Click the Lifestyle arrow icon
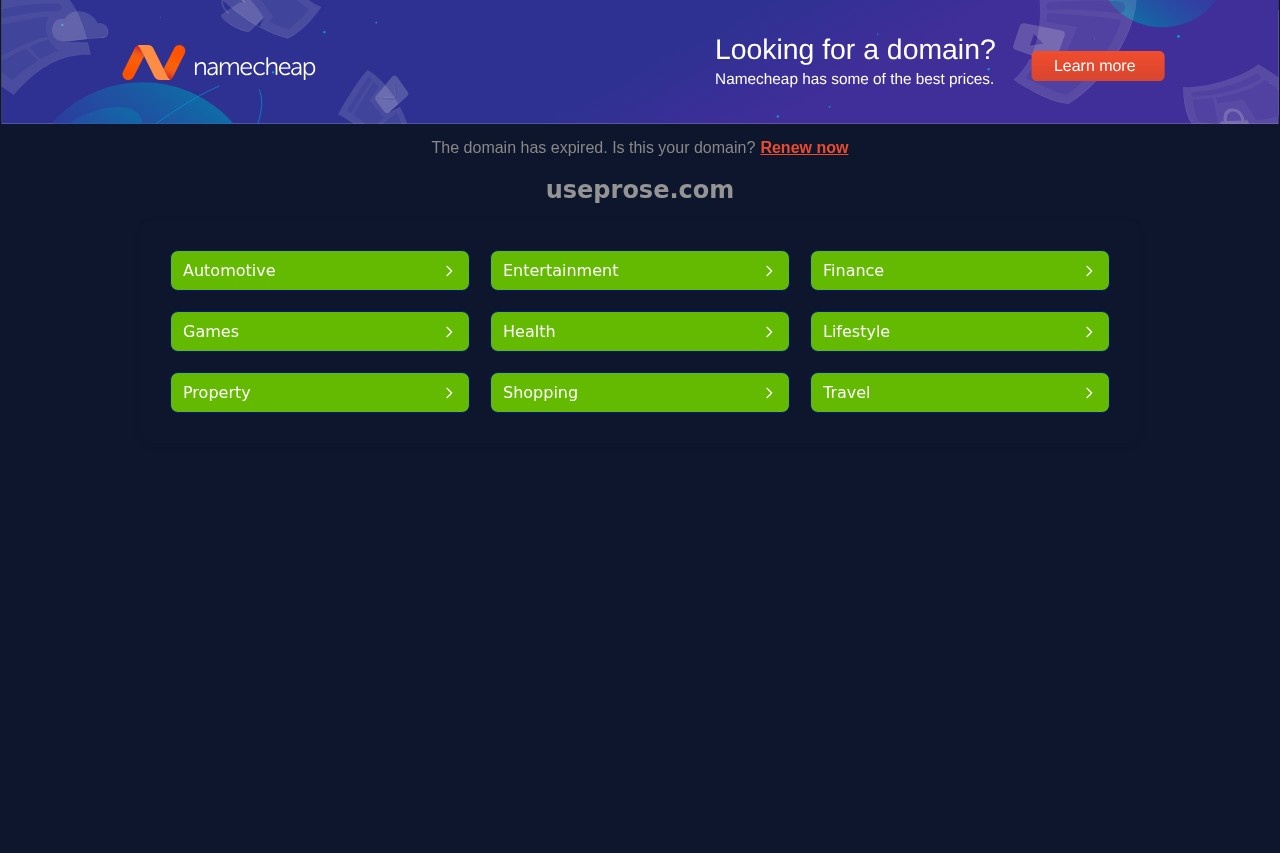1280x853 pixels. click(1089, 331)
